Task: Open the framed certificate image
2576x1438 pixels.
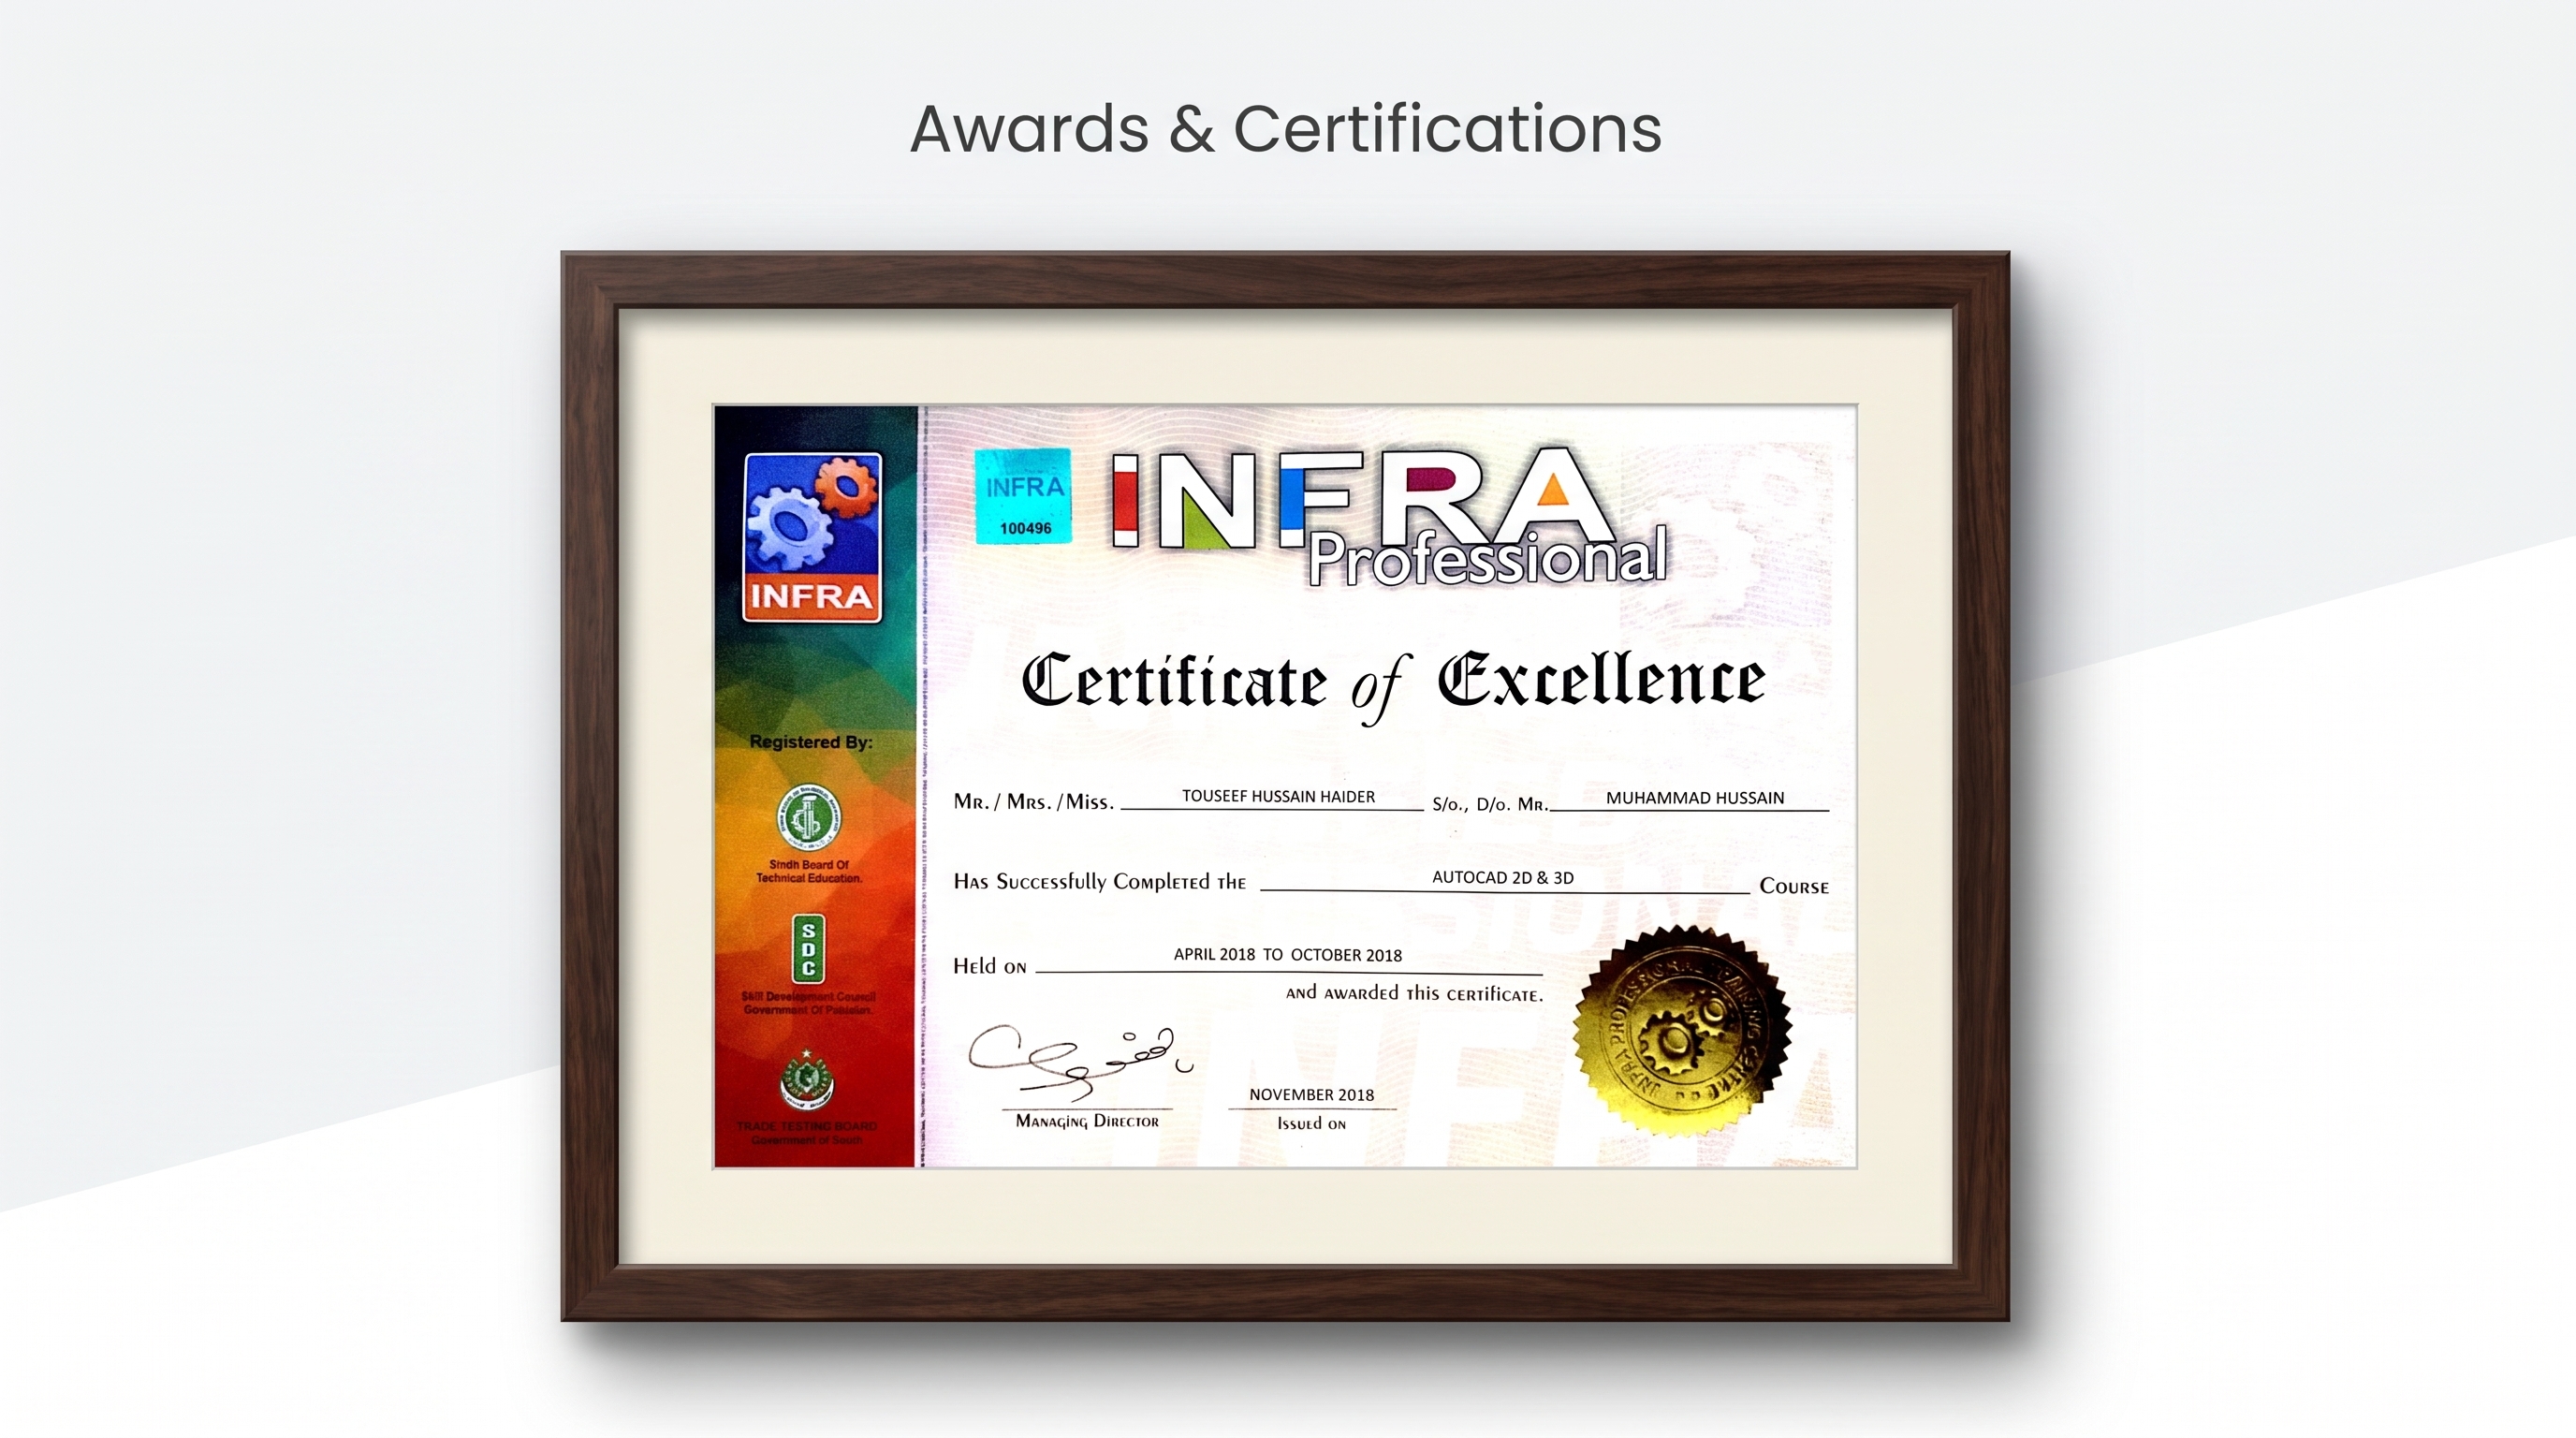Action: coord(1285,786)
